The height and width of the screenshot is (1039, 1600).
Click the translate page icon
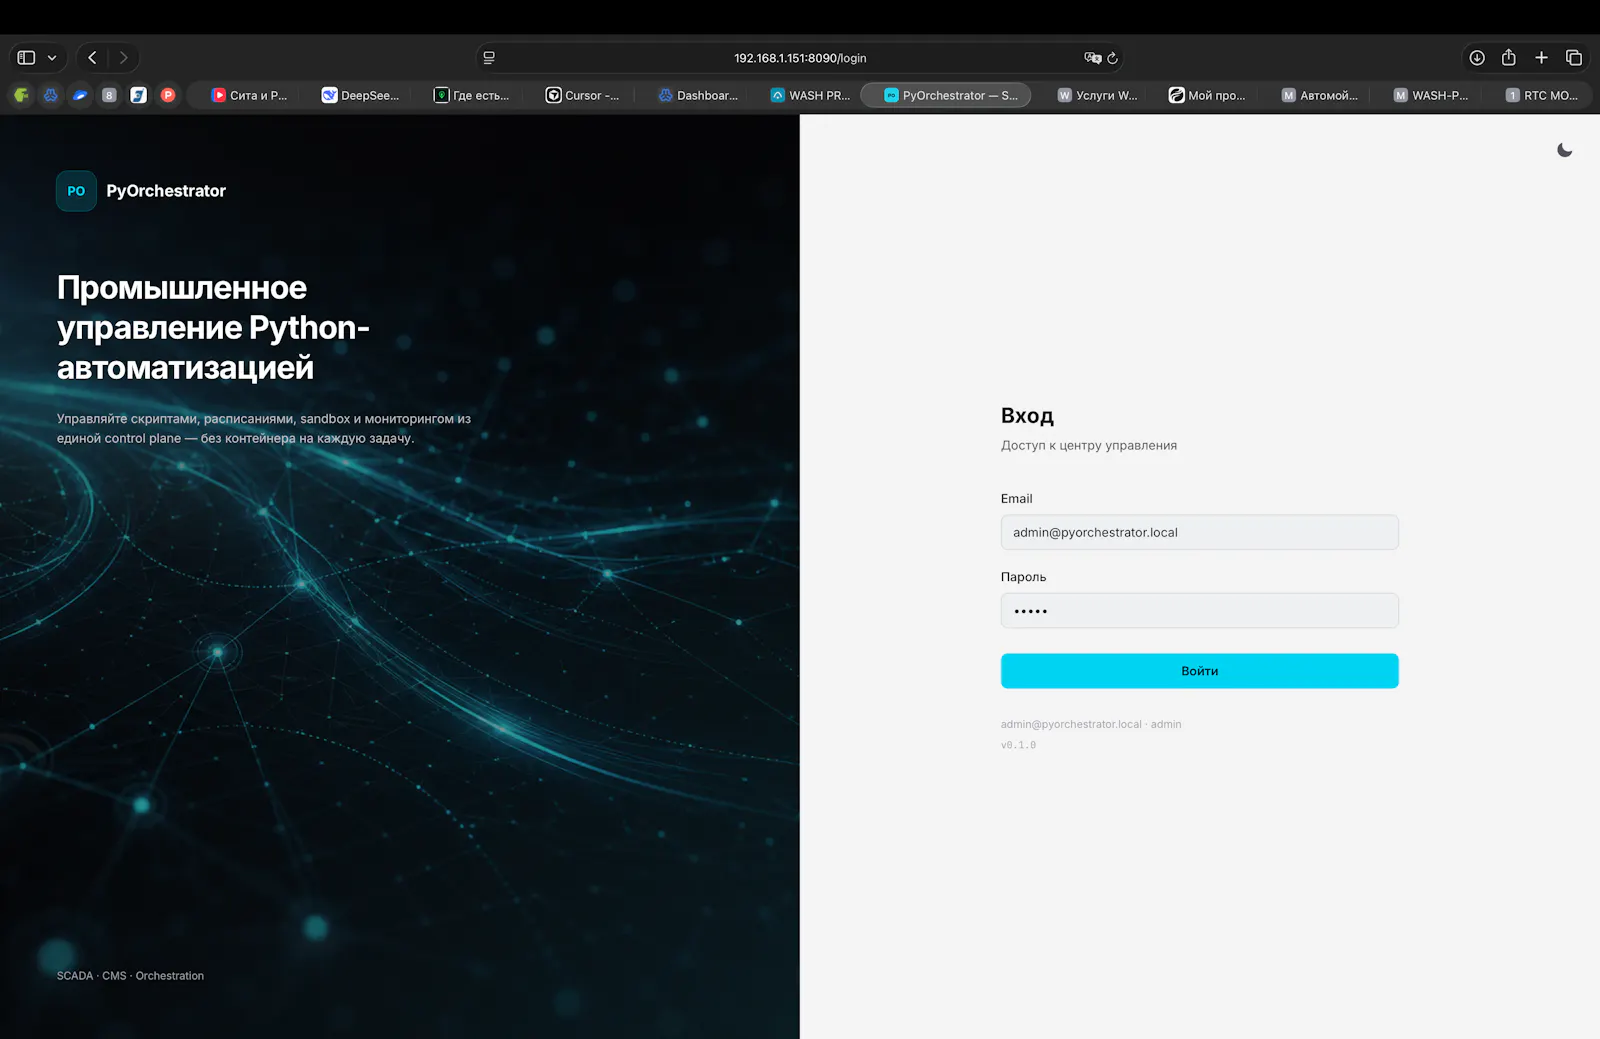pos(1092,58)
